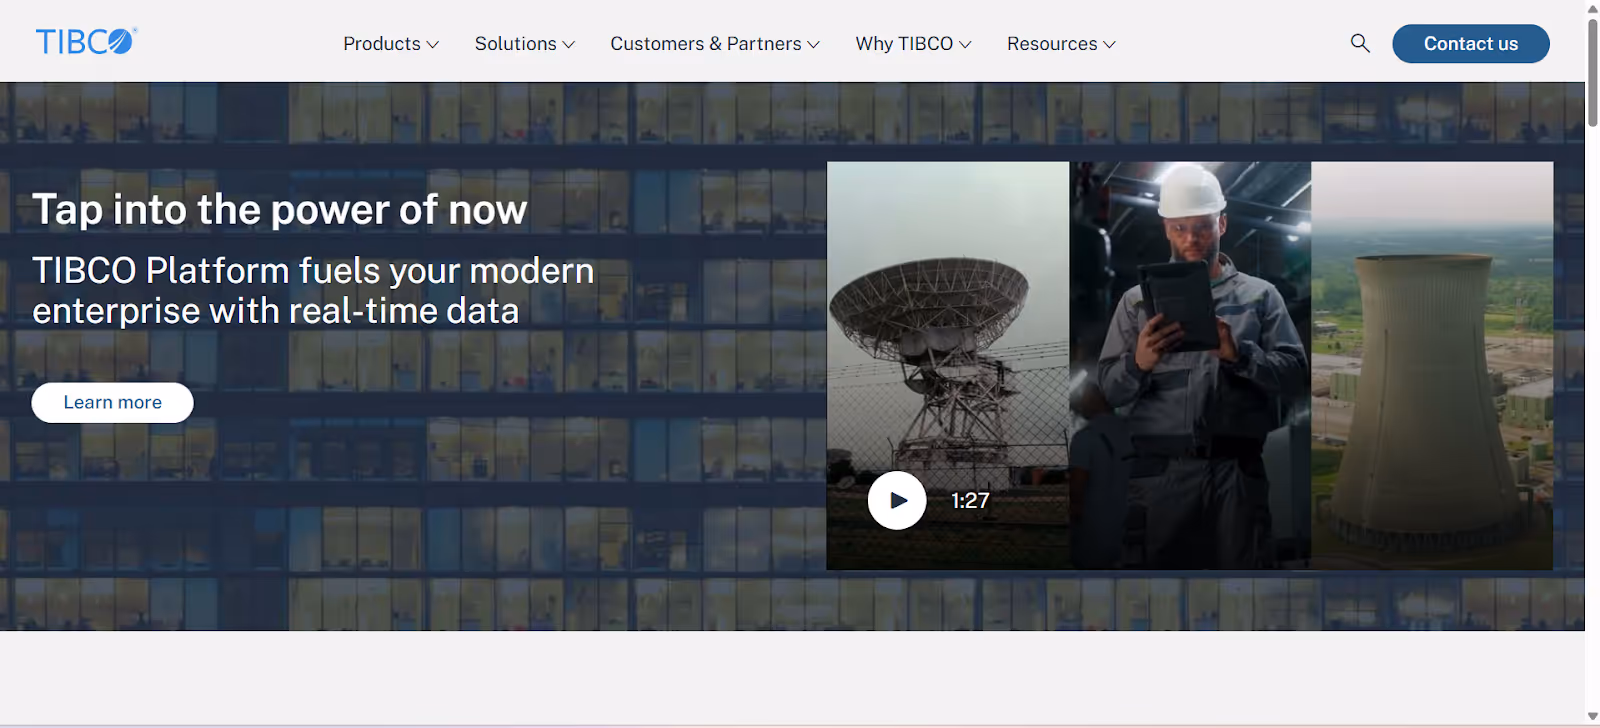
Task: Click the 'Tap into the power of now' heading
Action: (x=280, y=210)
